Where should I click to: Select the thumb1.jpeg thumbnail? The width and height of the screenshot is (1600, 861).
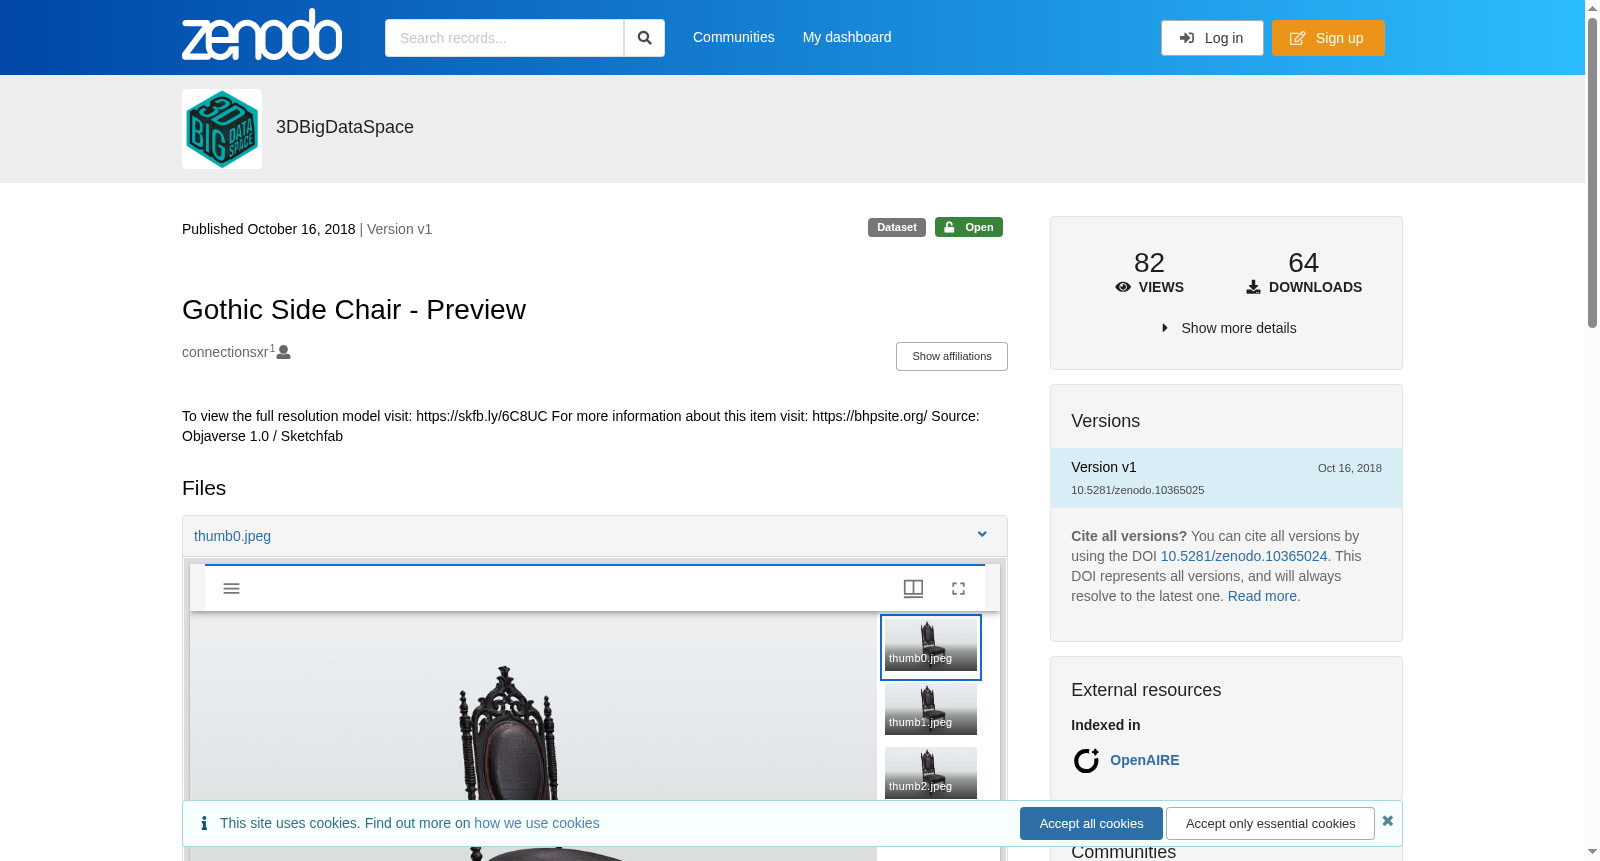(931, 710)
